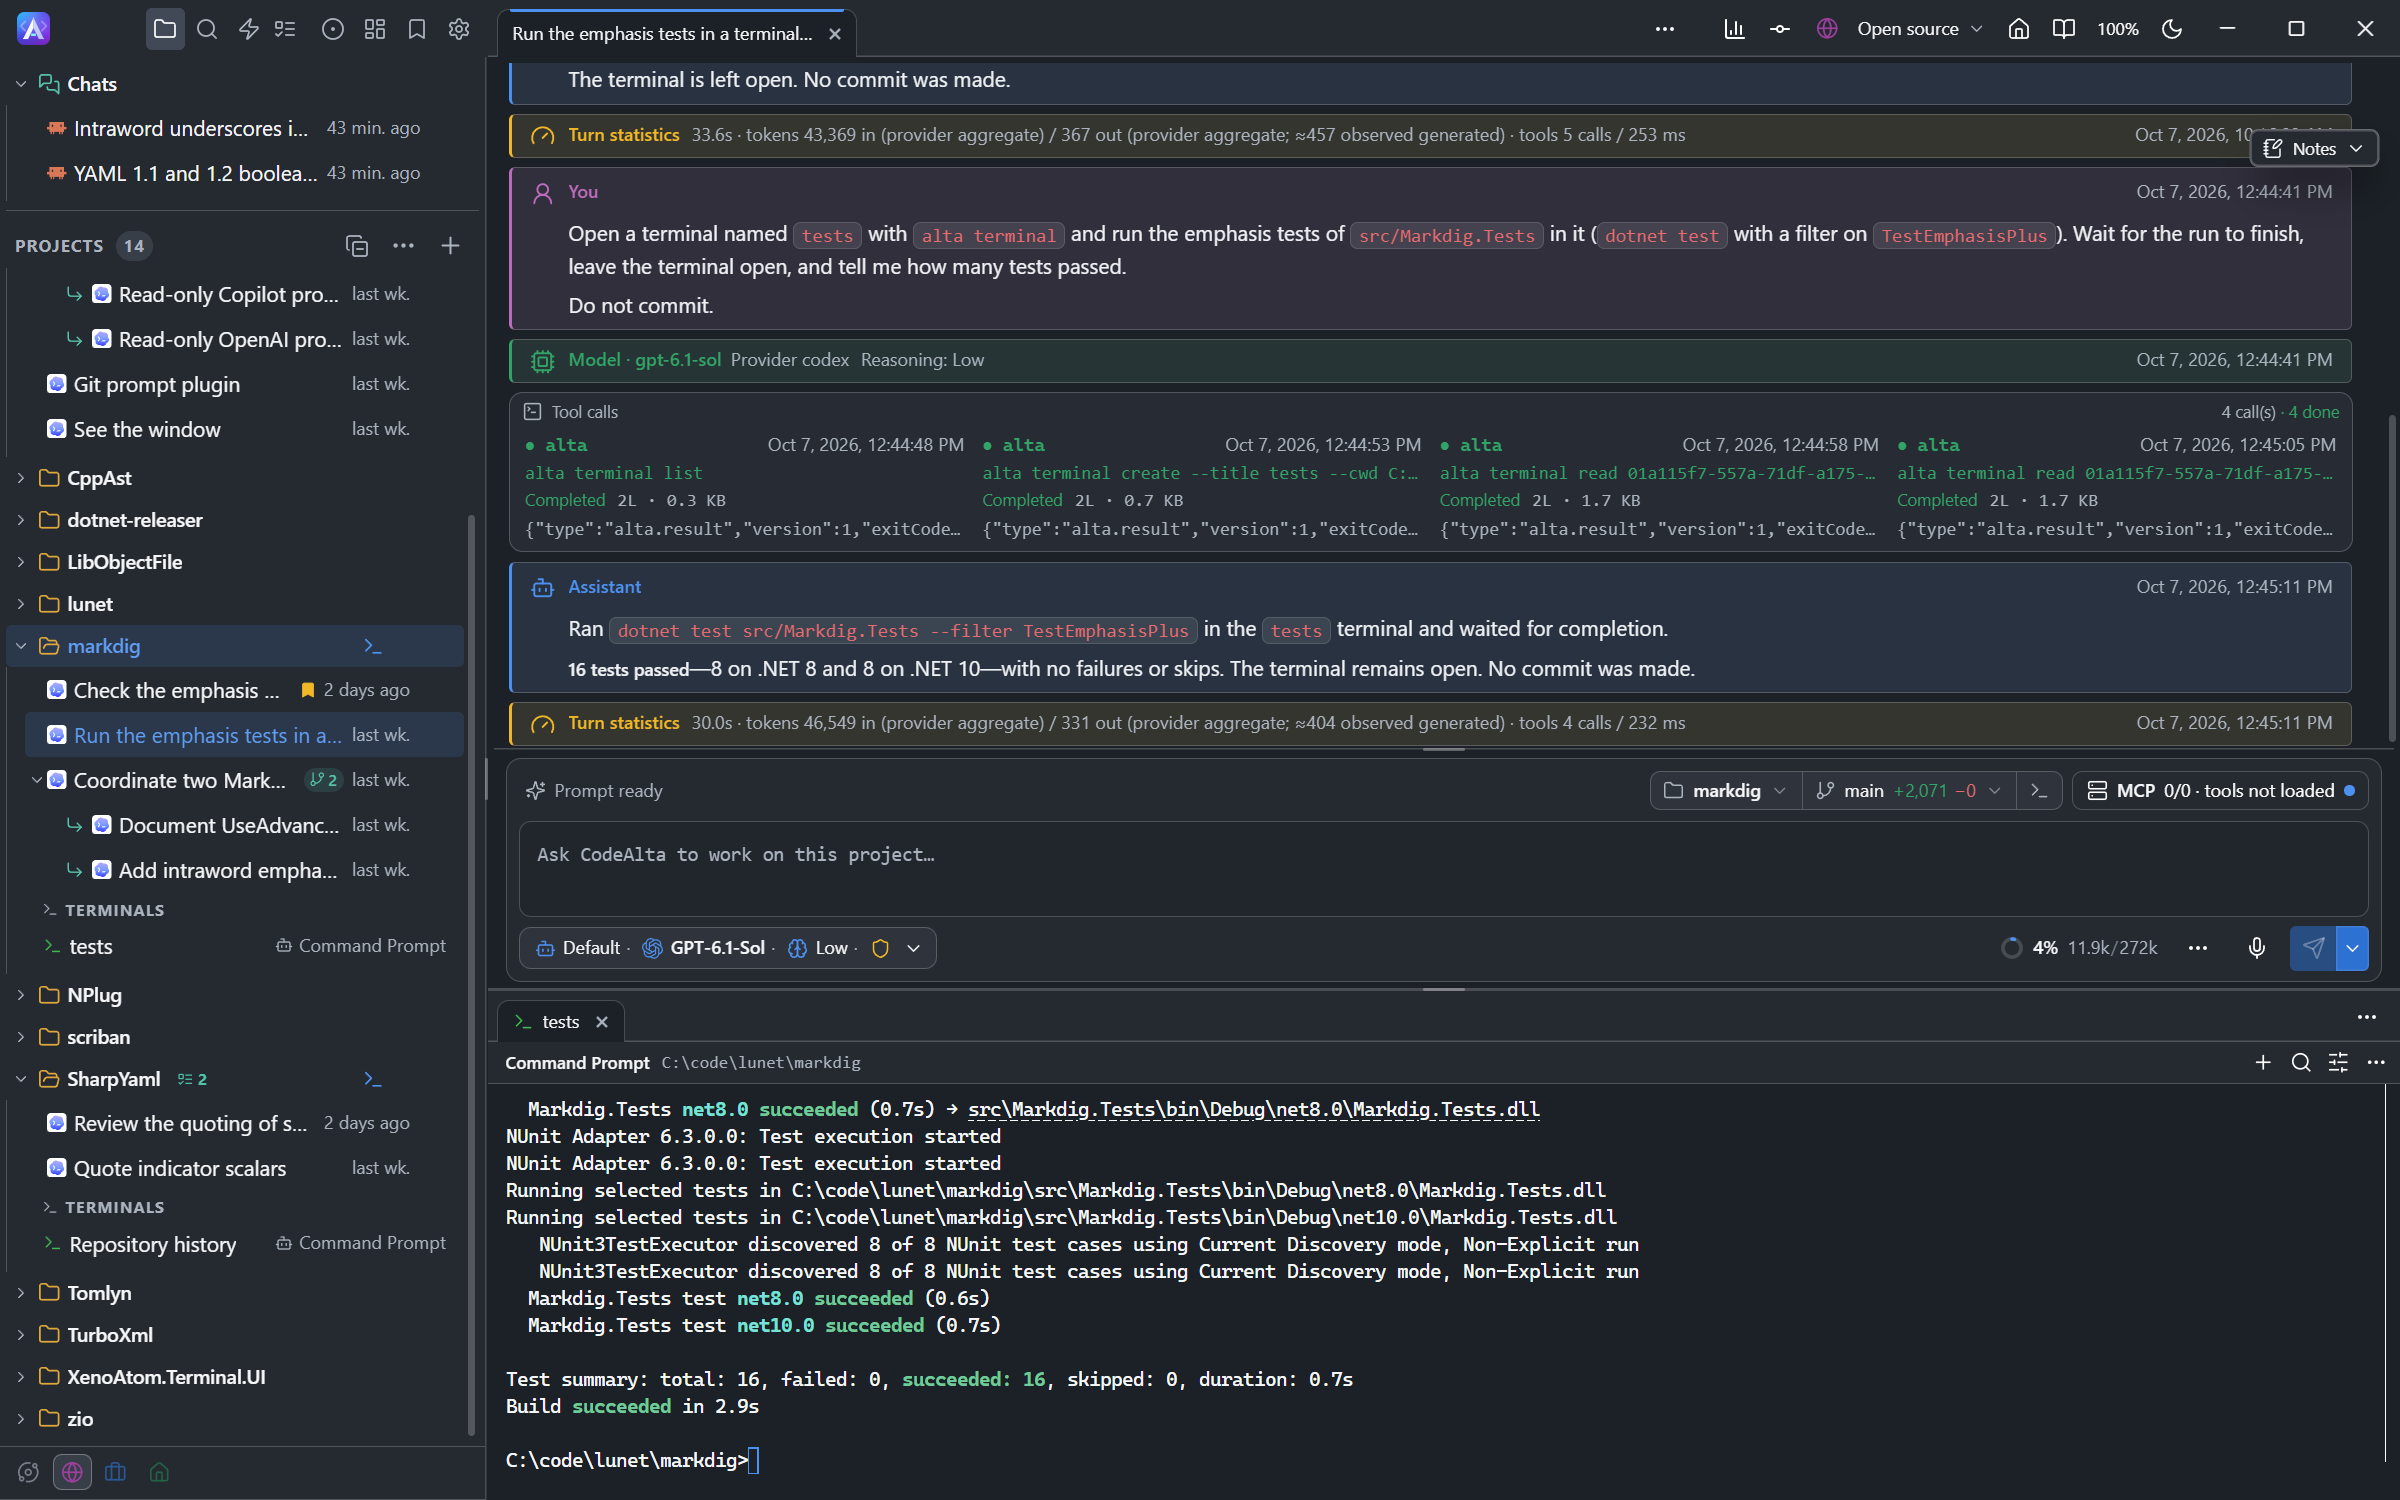Click the home icon in title bar
The image size is (2400, 1500).
tap(2018, 30)
